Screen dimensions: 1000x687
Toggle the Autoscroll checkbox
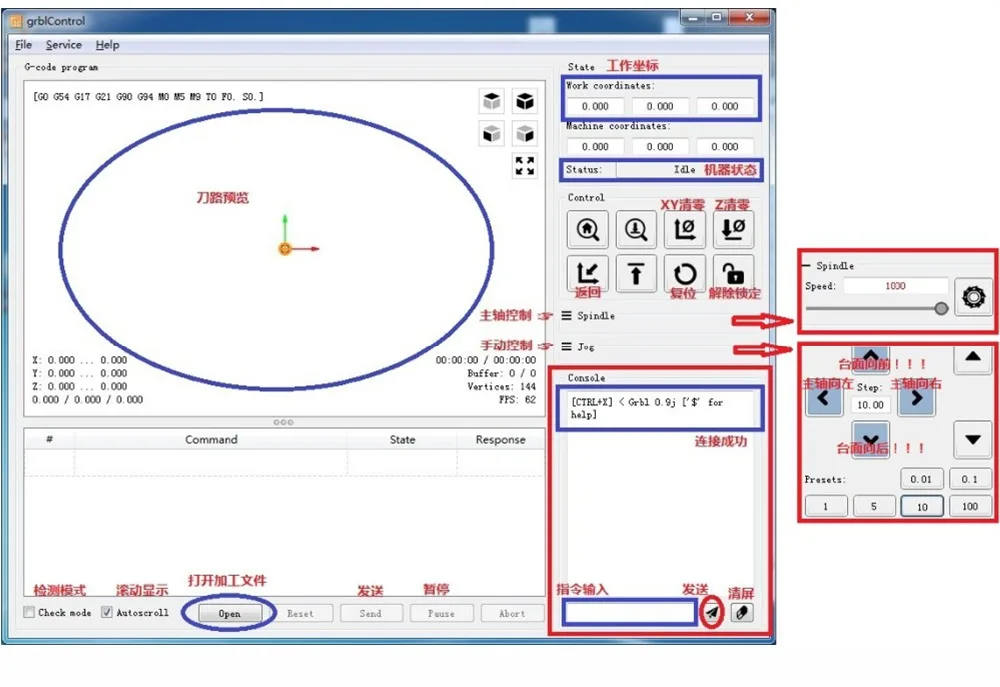(107, 612)
